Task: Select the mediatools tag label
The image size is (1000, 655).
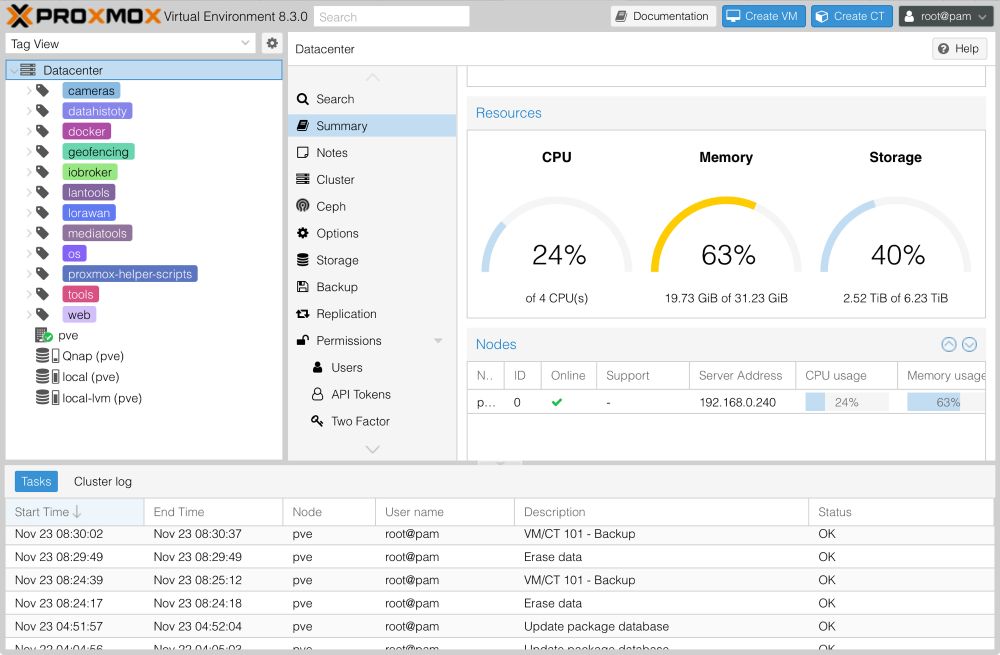Action: tap(98, 233)
